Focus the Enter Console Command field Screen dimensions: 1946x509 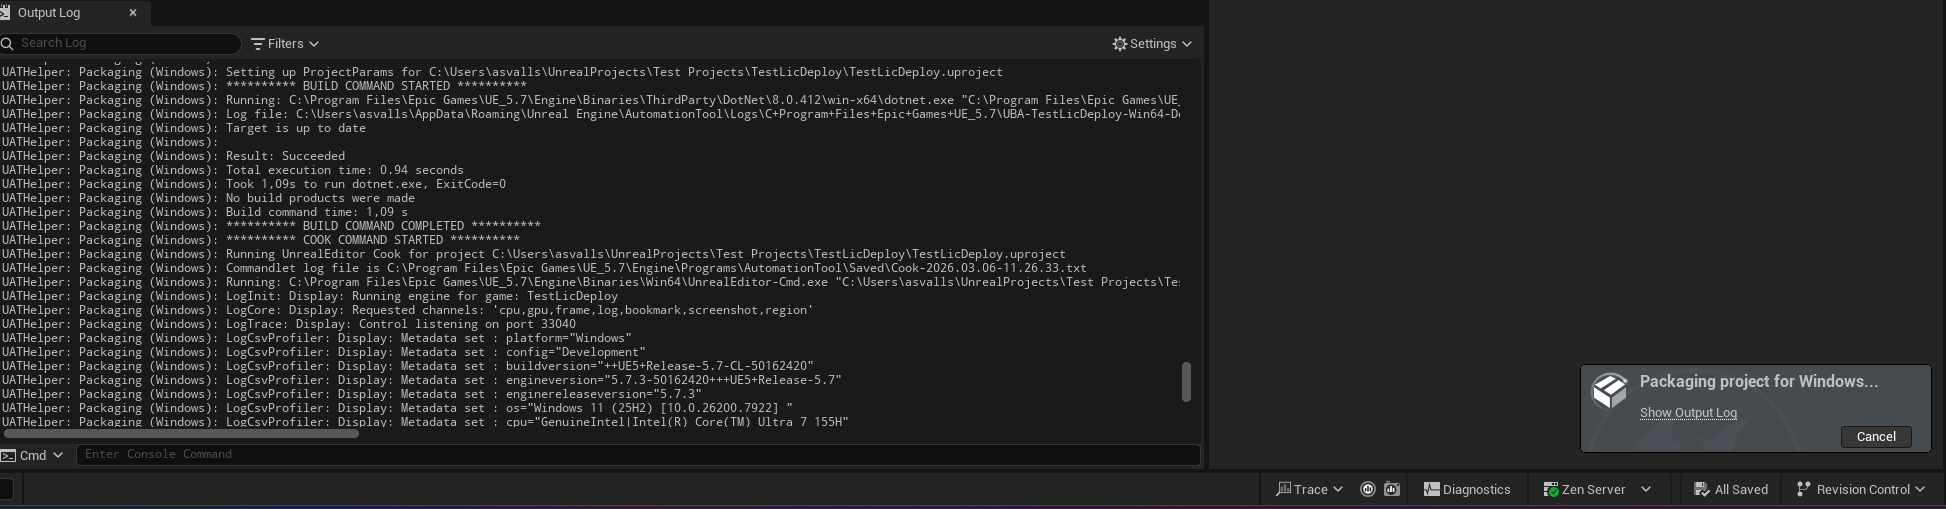coord(638,454)
